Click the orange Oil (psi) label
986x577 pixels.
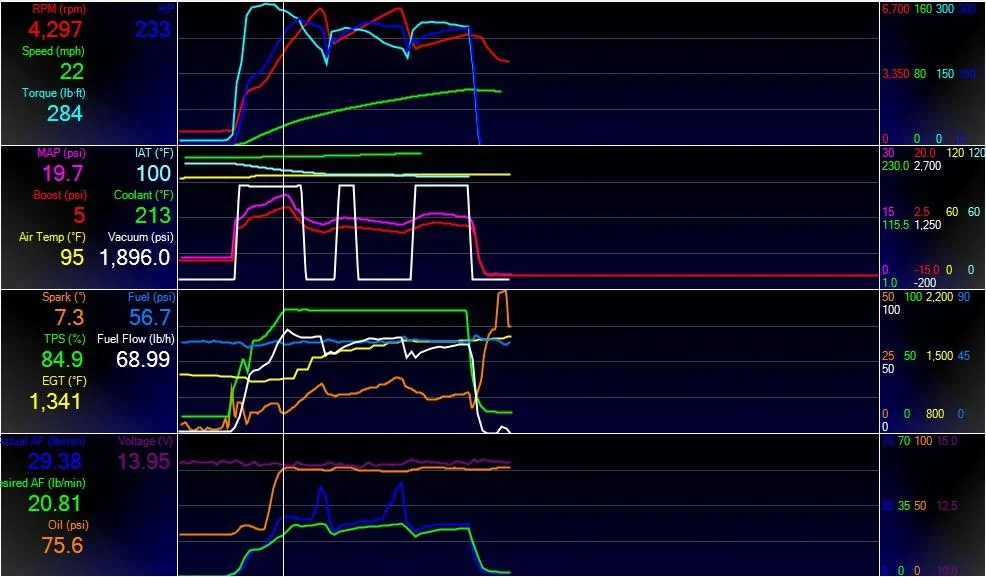68,525
